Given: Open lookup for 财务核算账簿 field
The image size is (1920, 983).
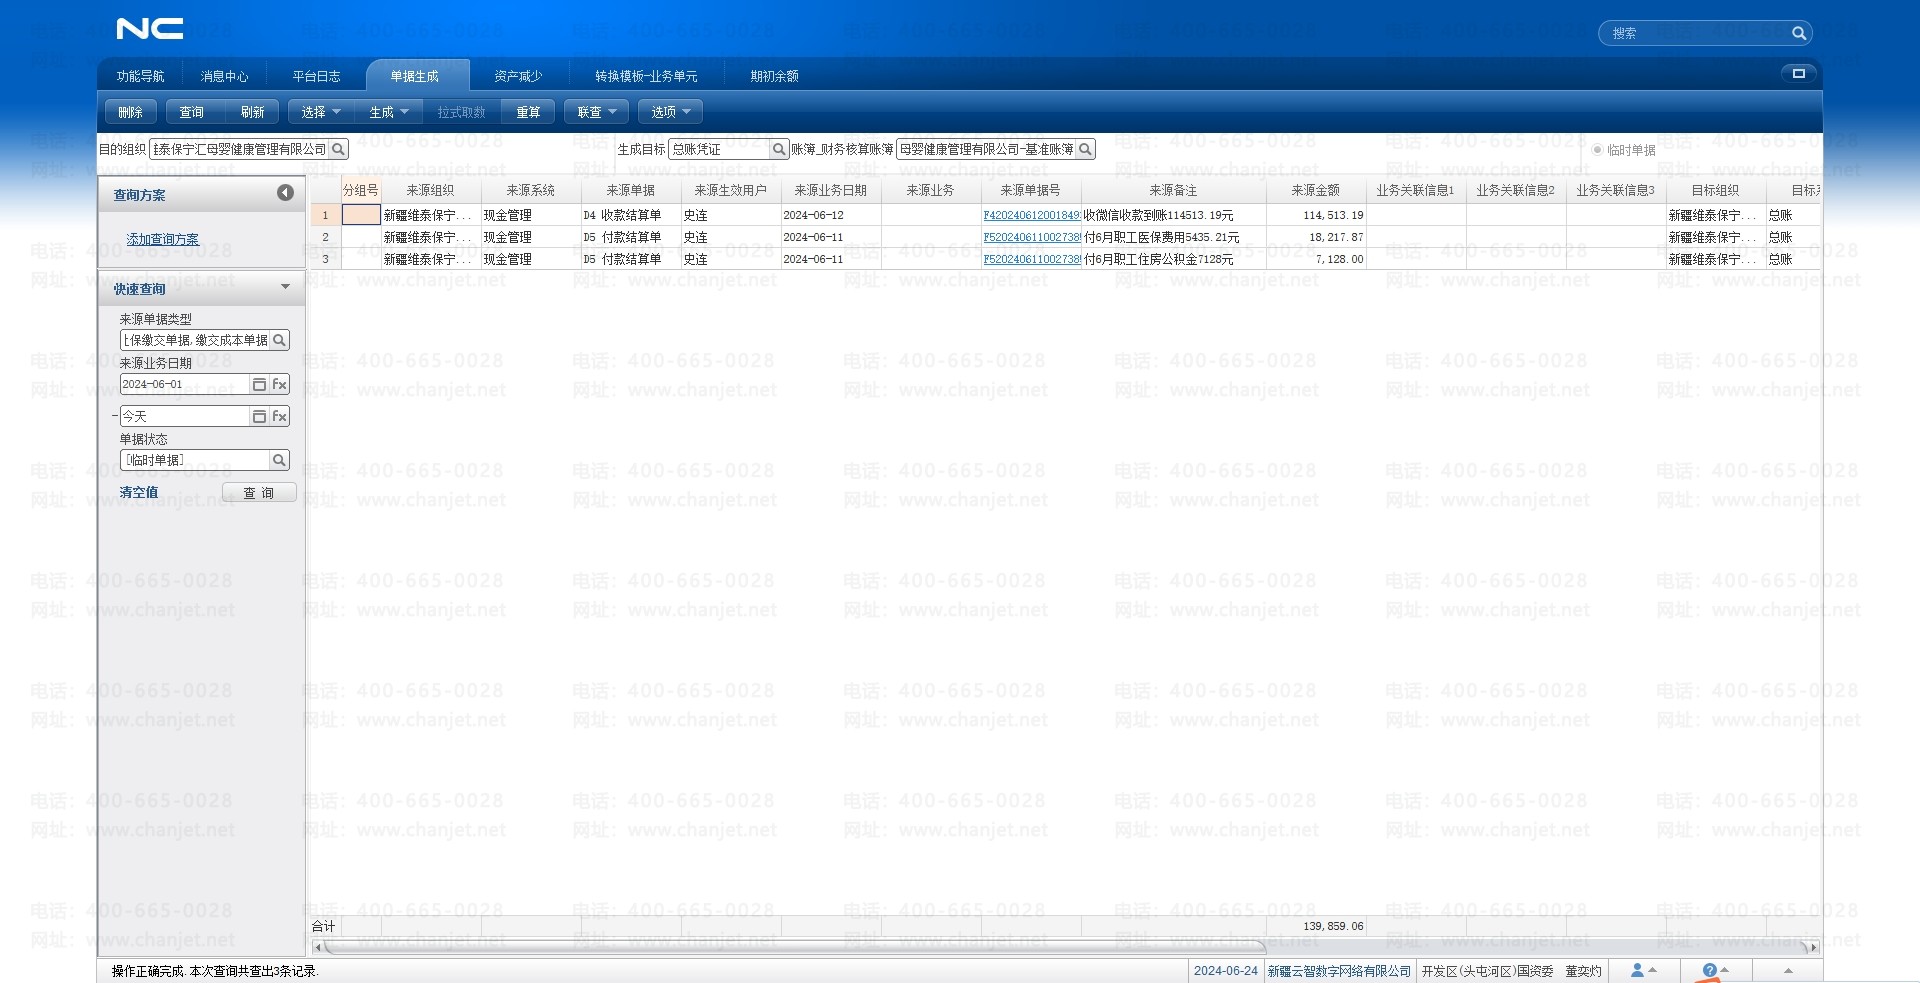Looking at the screenshot, I should (1085, 149).
